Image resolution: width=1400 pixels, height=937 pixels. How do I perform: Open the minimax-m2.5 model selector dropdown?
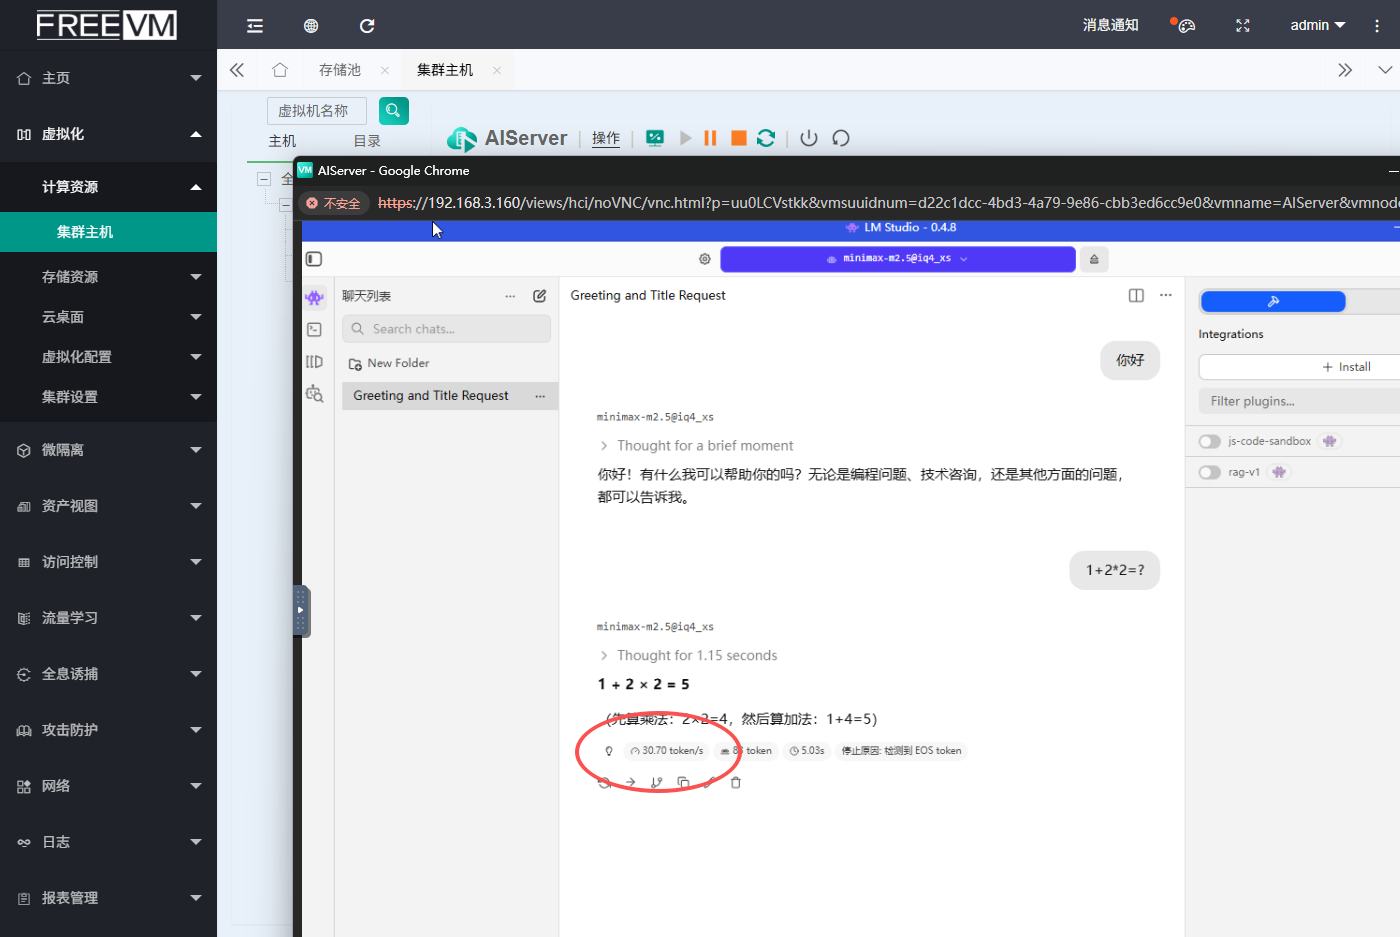897,259
